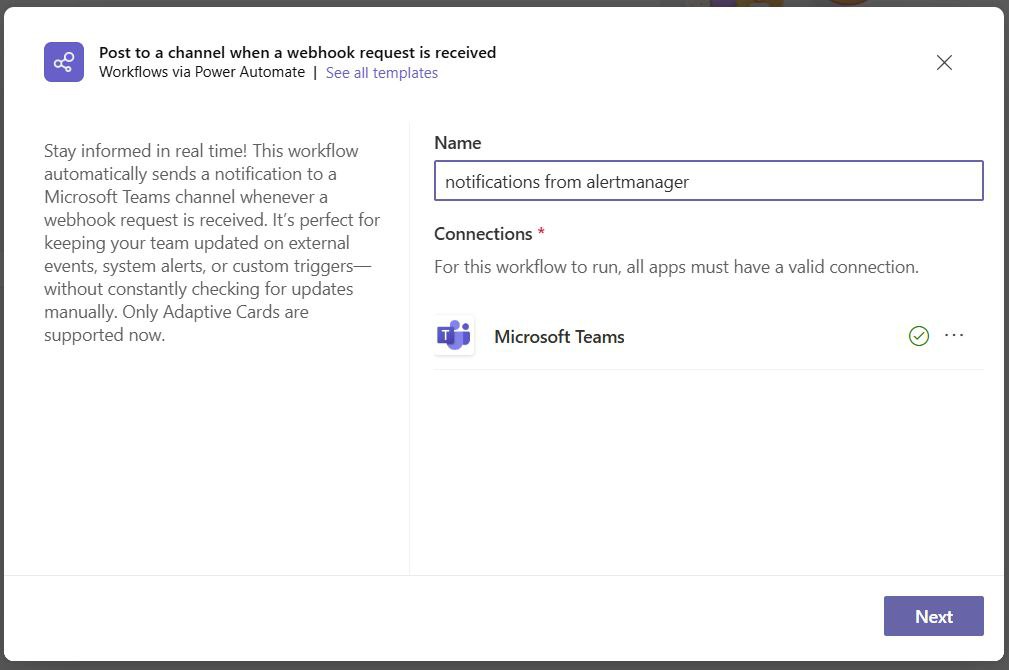The width and height of the screenshot is (1009, 670).
Task: Click the Microsoft Teams app icon
Action: click(x=454, y=335)
